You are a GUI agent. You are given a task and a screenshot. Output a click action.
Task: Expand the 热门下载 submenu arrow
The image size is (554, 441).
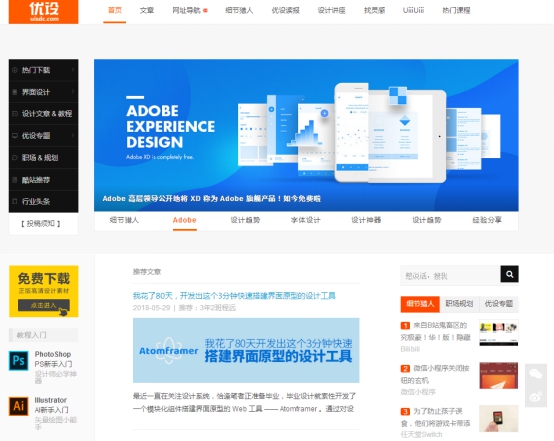(x=73, y=70)
